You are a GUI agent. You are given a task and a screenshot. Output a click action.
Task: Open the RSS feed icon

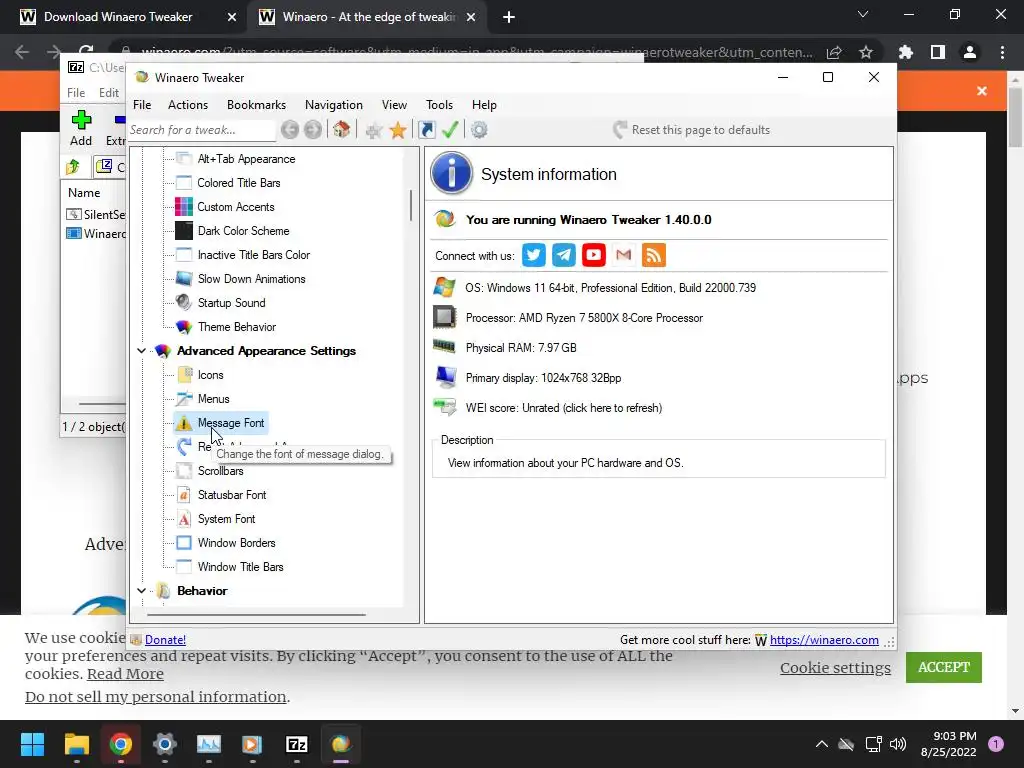pyautogui.click(x=654, y=255)
